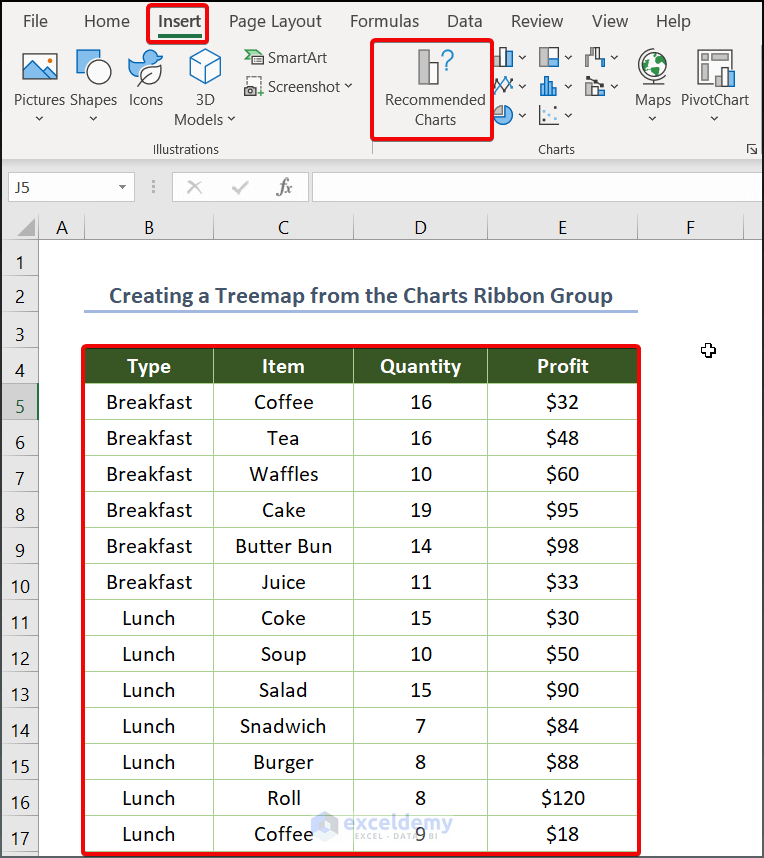Expand the combo chart dropdown arrow

coord(615,86)
